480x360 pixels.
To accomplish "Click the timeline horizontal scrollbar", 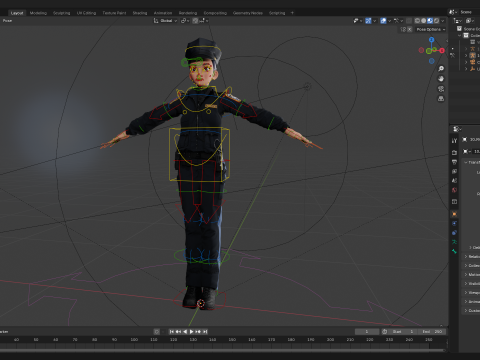I will pyautogui.click(x=223, y=350).
